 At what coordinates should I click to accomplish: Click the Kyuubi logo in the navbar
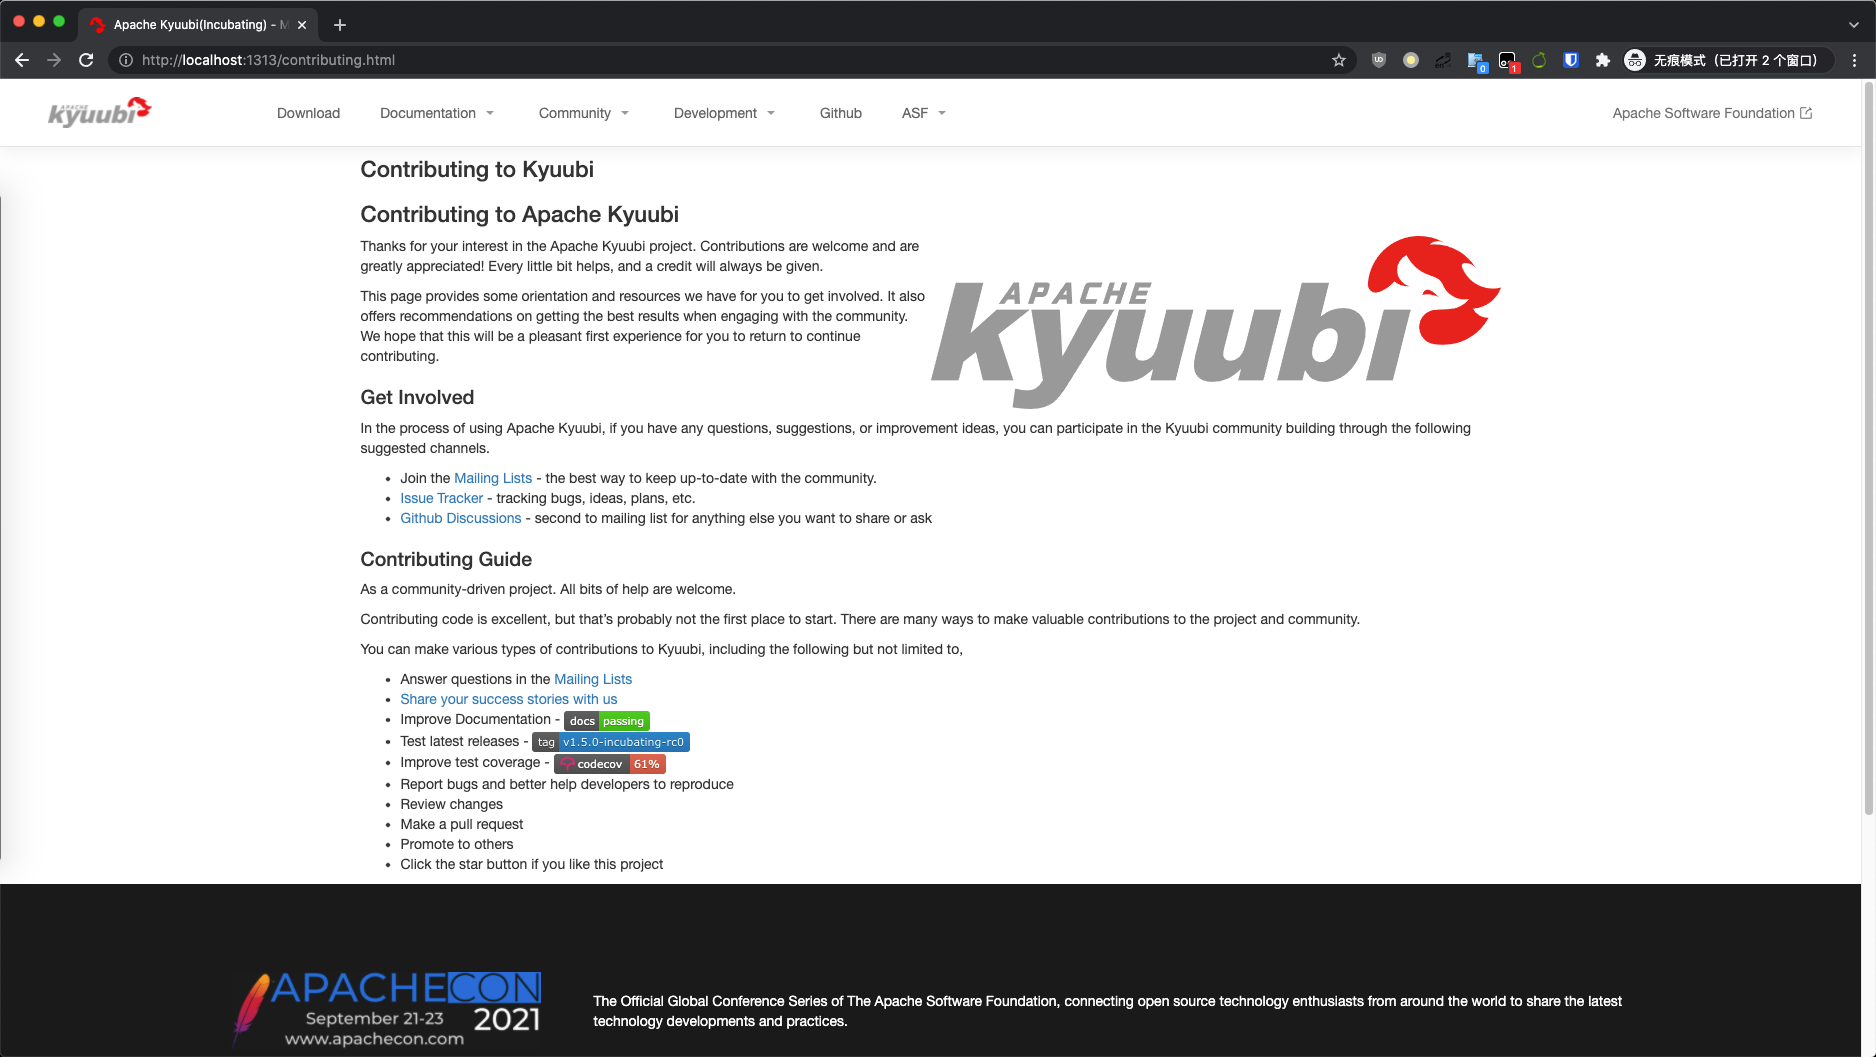(x=100, y=112)
